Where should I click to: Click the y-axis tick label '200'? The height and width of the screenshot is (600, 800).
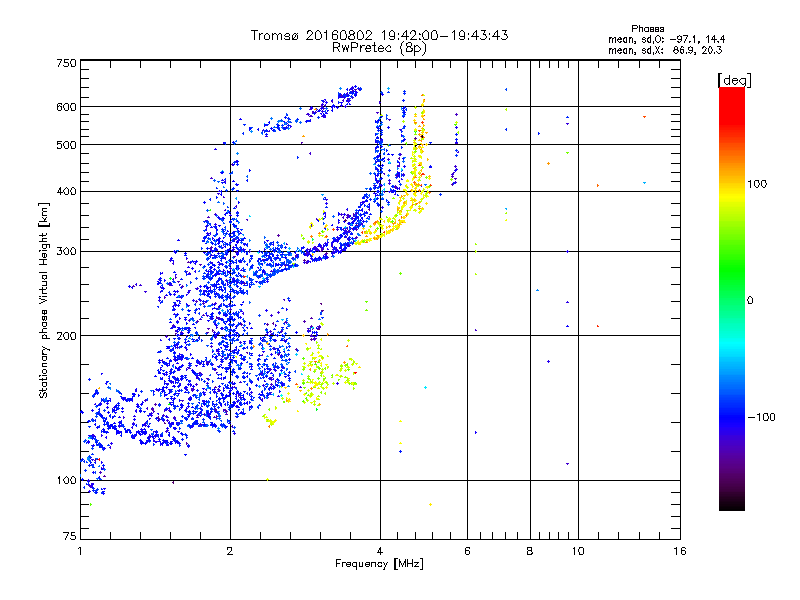click(66, 336)
